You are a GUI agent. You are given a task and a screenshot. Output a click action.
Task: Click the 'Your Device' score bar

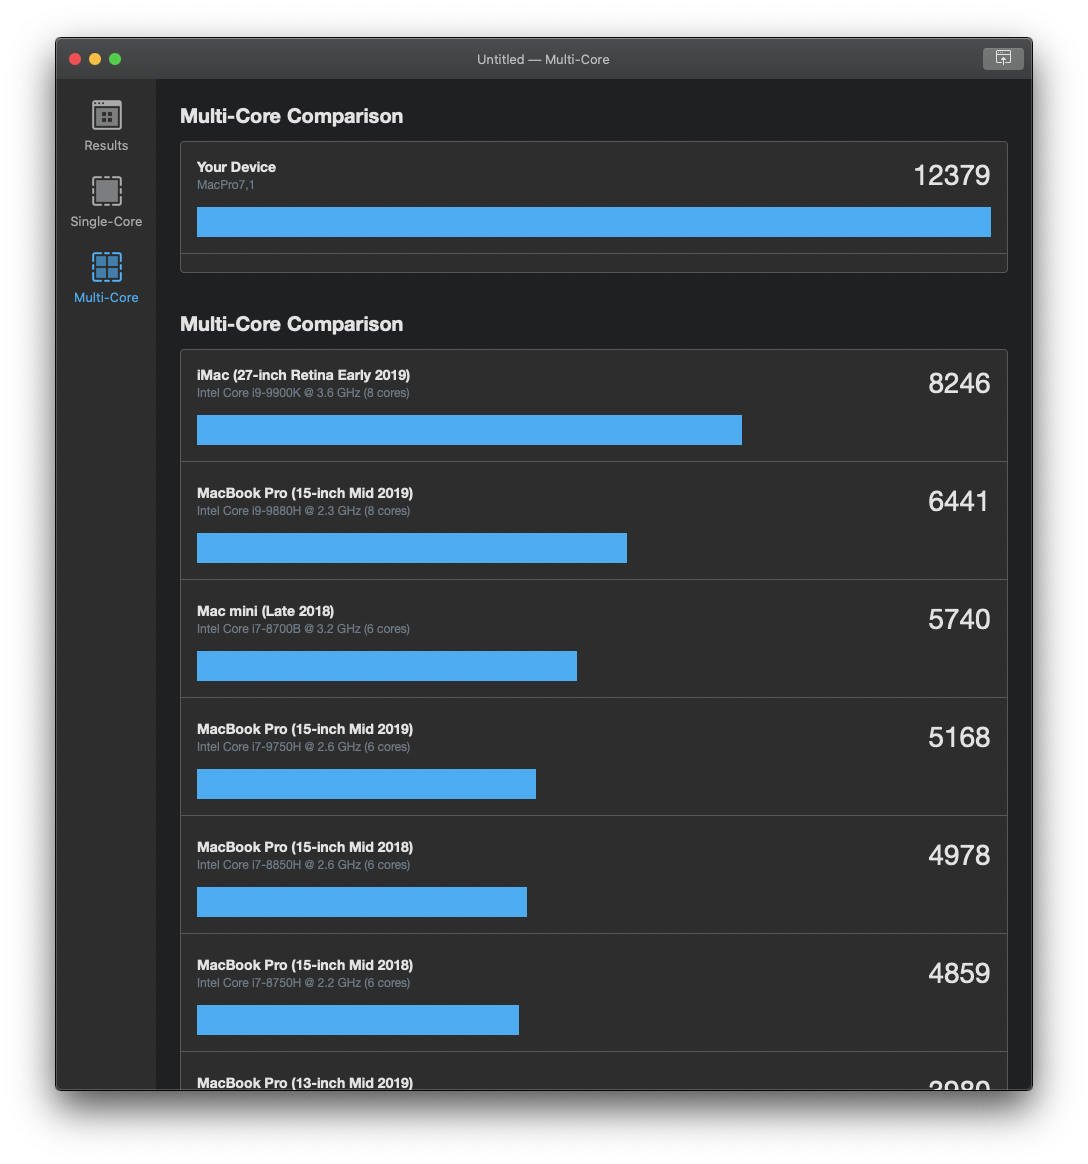click(x=594, y=222)
